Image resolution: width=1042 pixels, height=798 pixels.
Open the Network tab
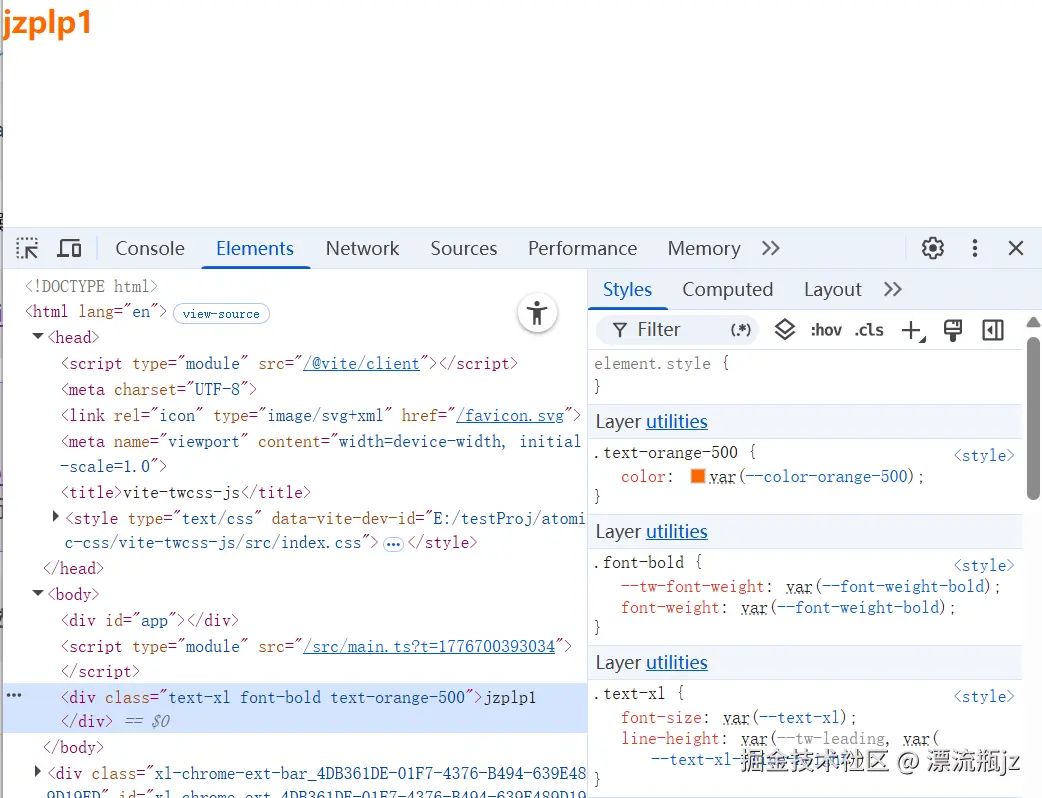click(x=362, y=249)
